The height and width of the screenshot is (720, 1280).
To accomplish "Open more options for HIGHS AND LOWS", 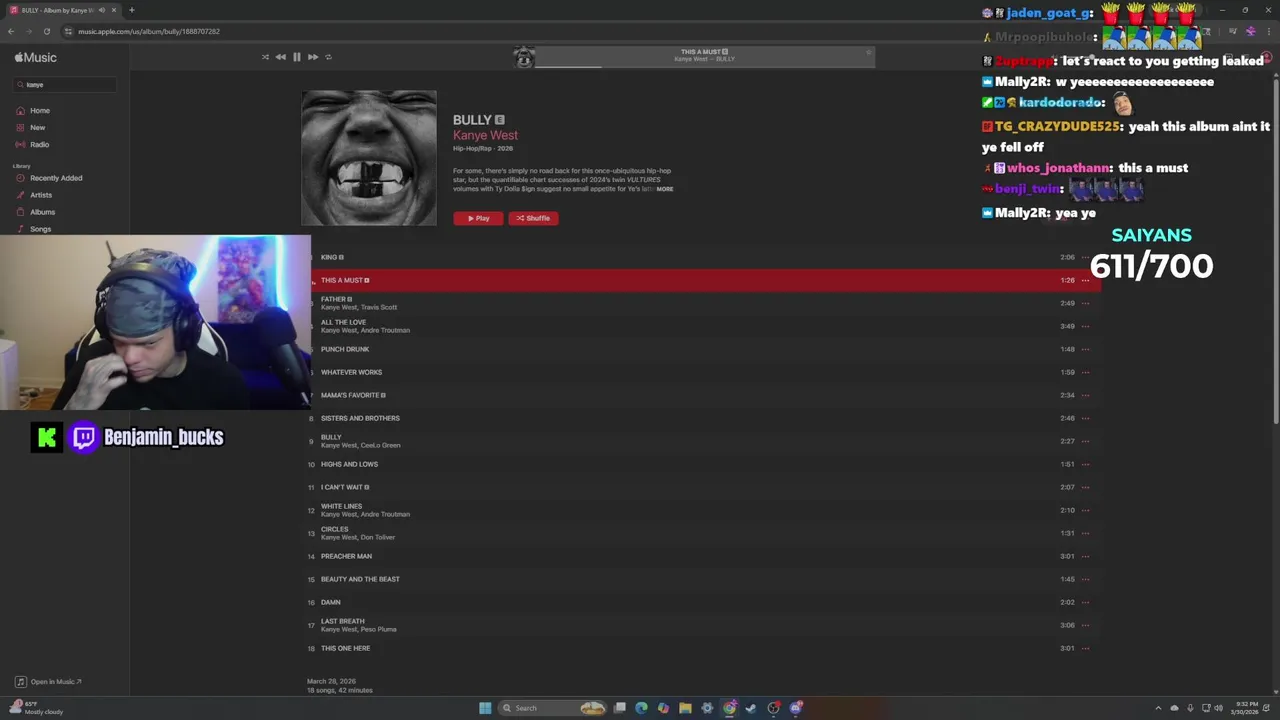I will (x=1085, y=464).
